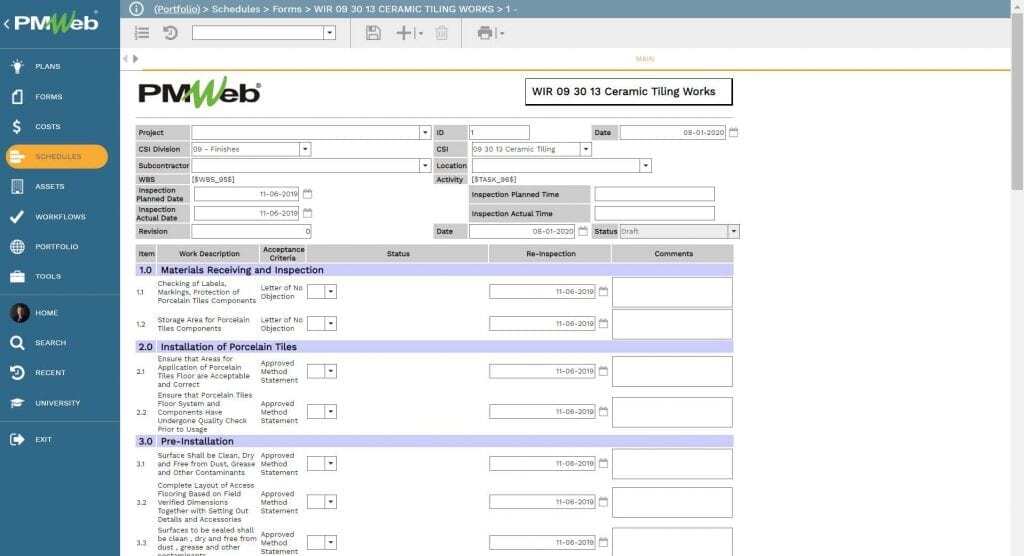Screen dimensions: 1024x556
Task: Open Workflows from sidebar
Action: [60, 217]
